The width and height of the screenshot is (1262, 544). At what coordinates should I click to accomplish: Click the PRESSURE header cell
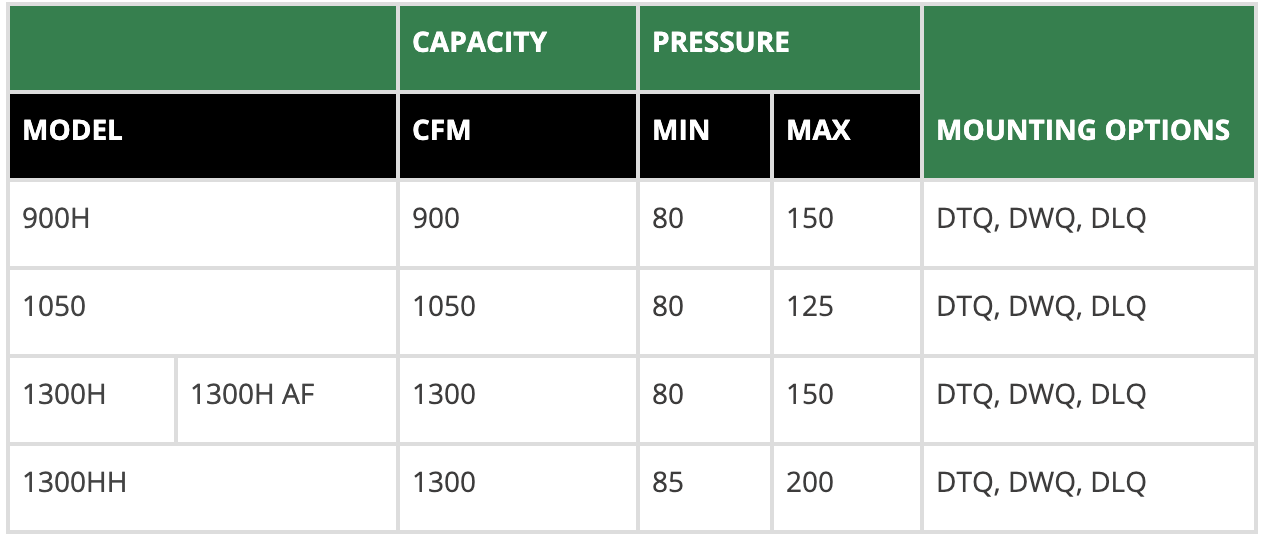[x=780, y=48]
